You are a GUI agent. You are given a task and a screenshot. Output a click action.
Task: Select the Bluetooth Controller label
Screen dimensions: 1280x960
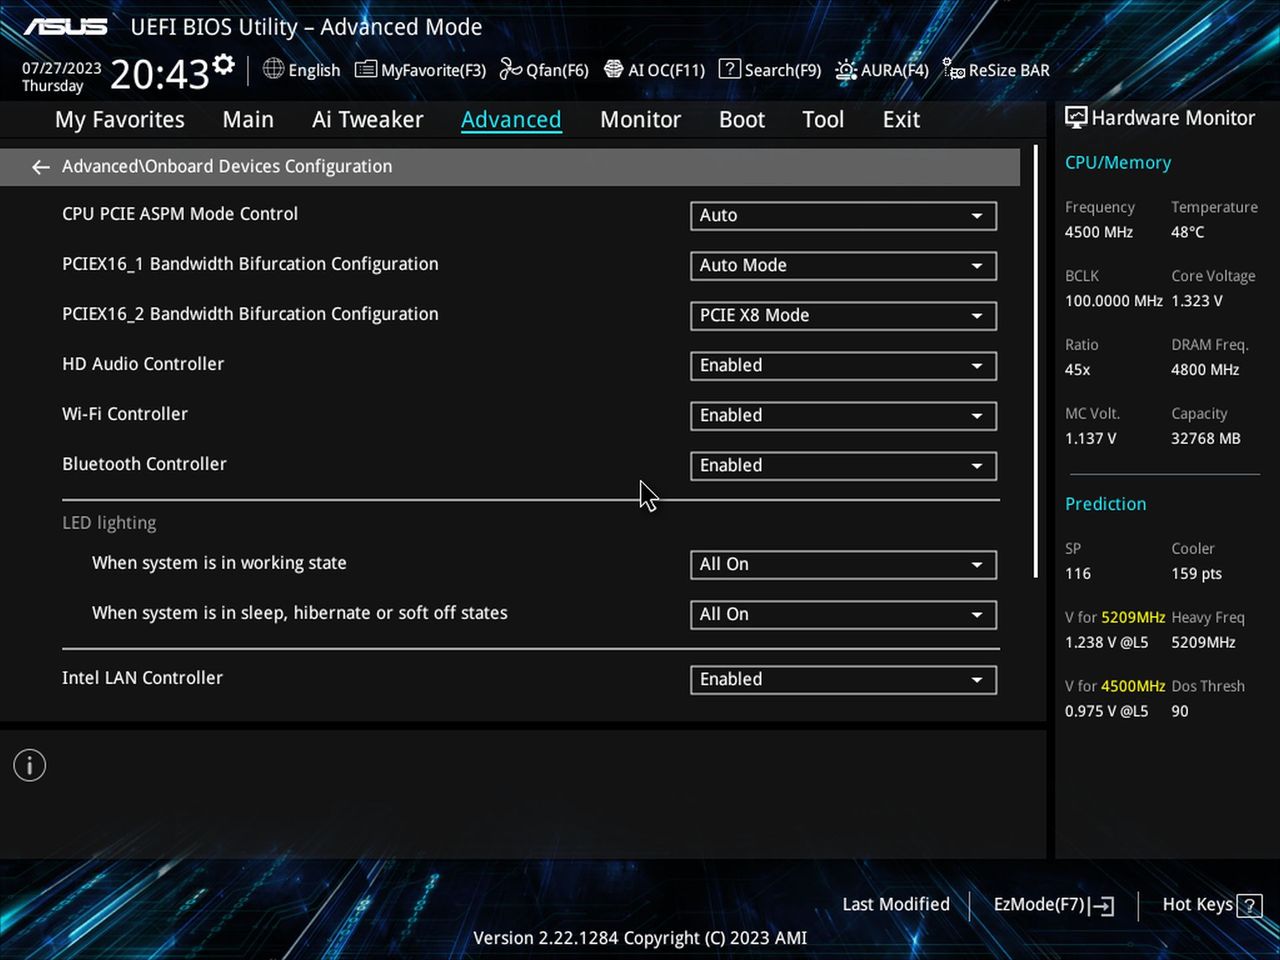(x=144, y=464)
